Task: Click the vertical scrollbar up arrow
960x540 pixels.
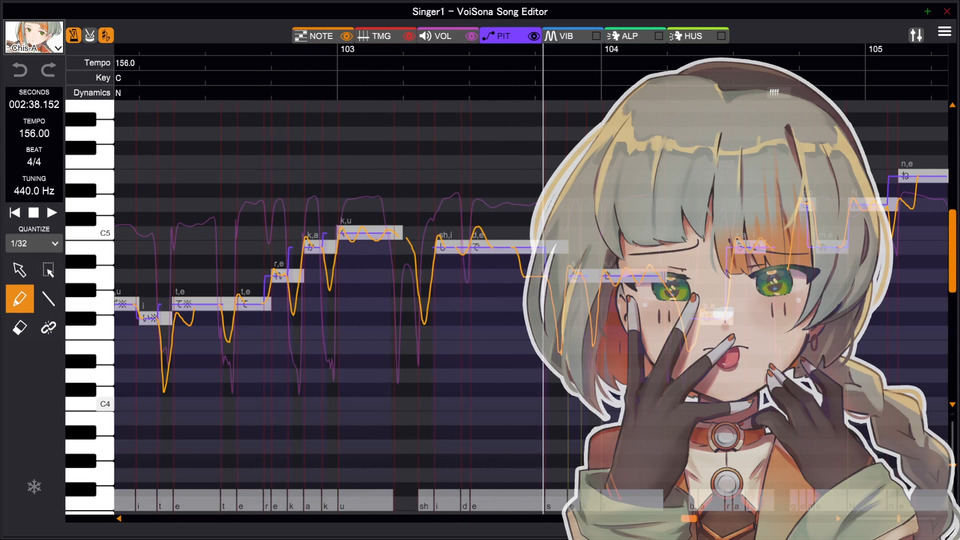Action: pos(952,105)
